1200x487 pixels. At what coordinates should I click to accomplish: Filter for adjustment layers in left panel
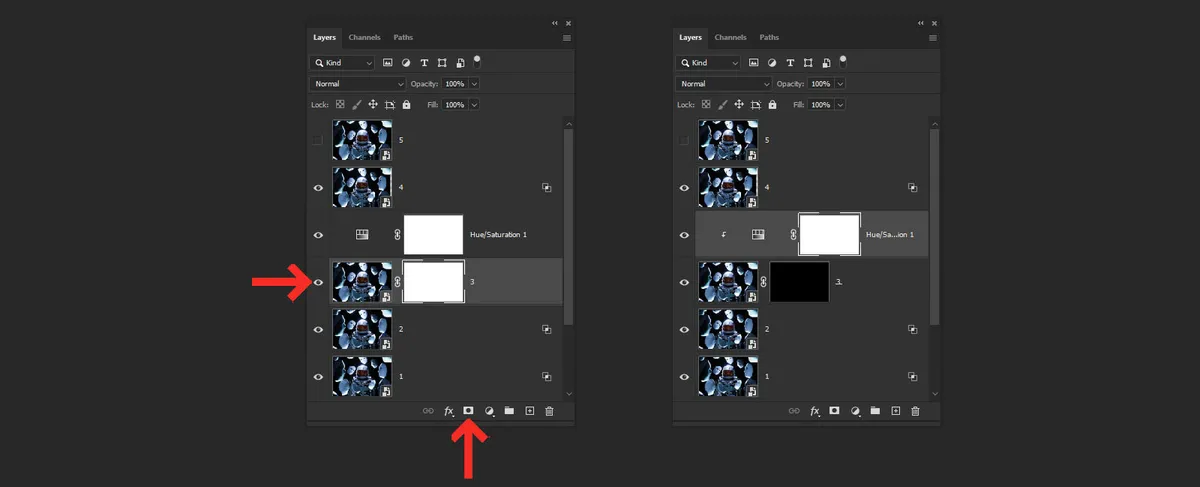[x=406, y=63]
